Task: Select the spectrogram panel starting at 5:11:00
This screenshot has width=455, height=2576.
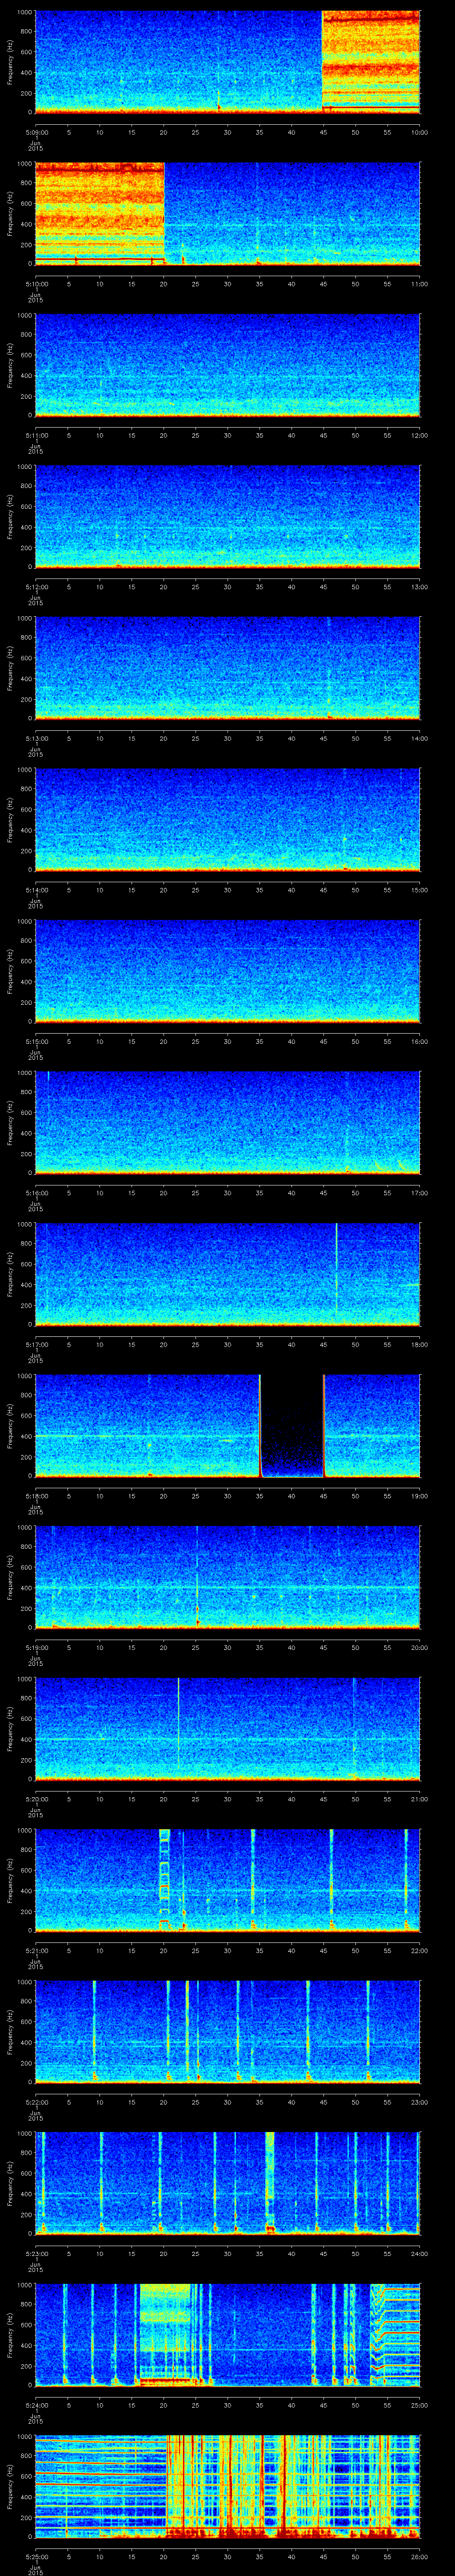Action: coord(227,364)
